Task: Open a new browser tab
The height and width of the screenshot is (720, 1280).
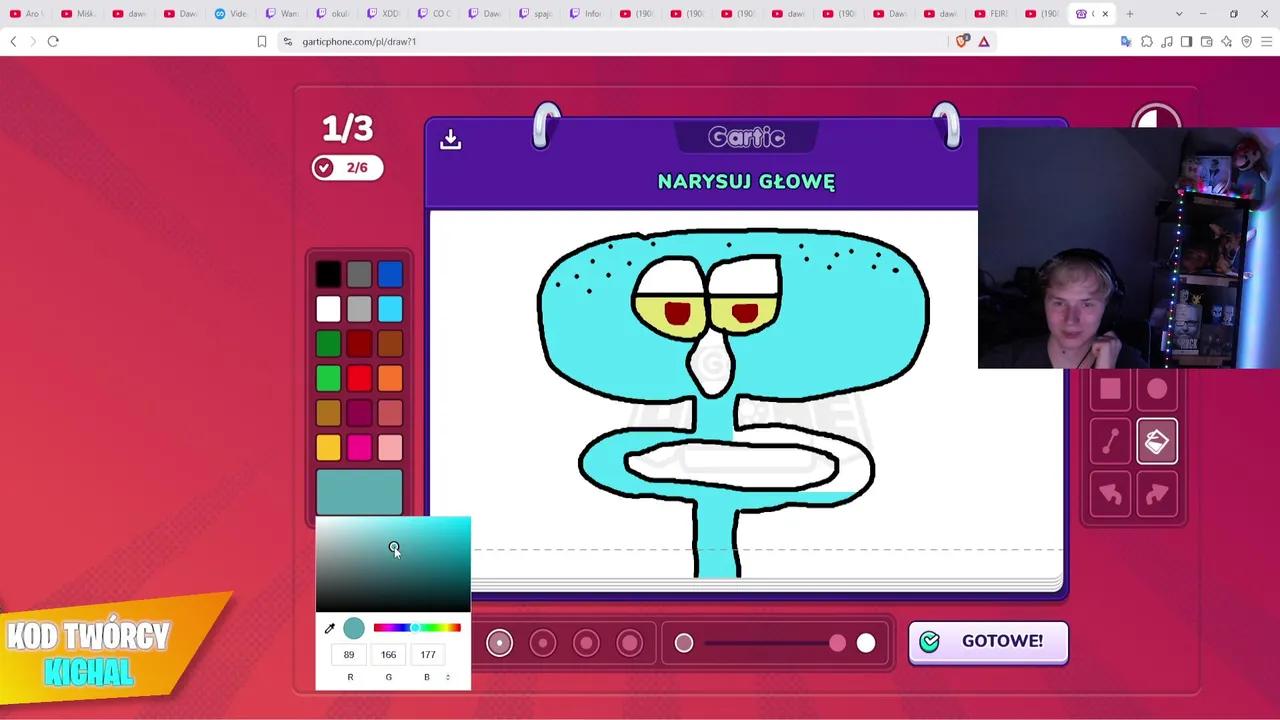Action: point(1130,14)
